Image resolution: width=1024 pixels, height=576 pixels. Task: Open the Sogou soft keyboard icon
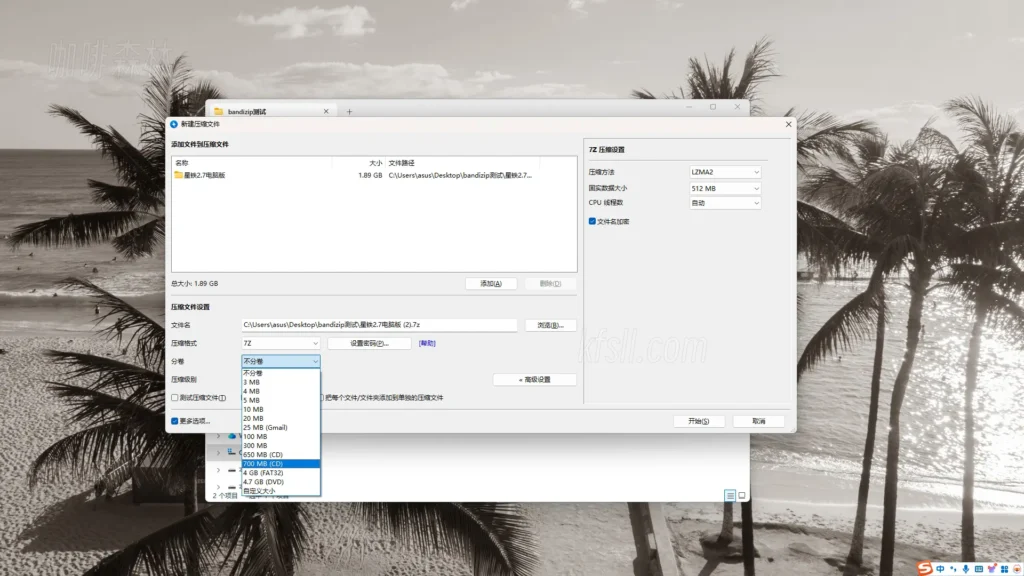[979, 568]
